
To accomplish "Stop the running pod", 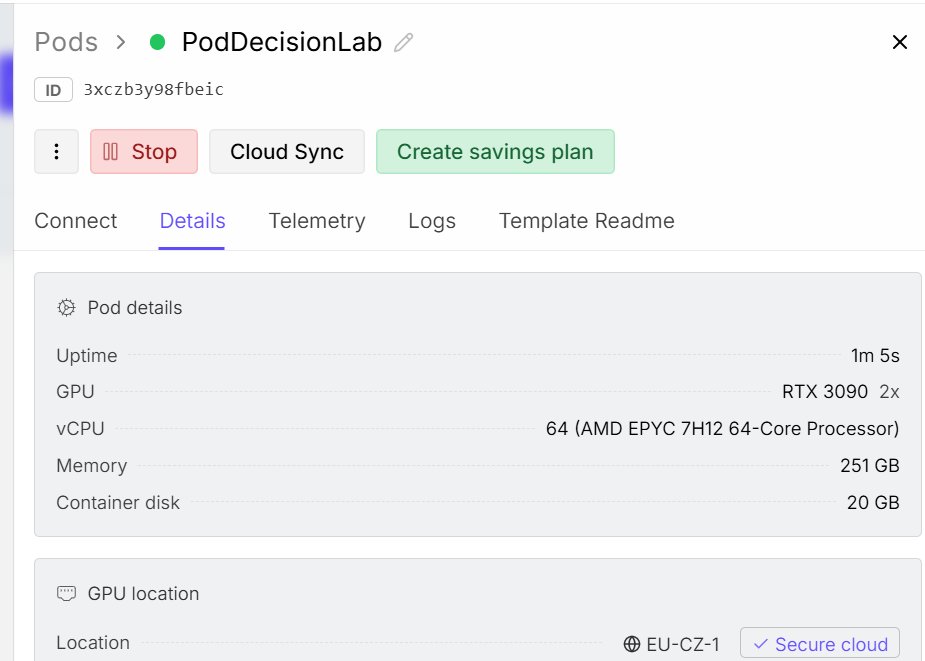I will 144,152.
